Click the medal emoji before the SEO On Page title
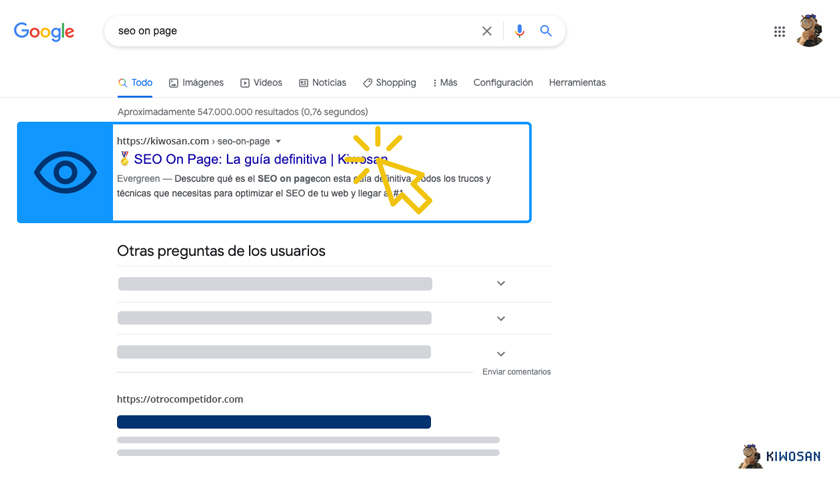840x481 pixels. click(x=124, y=159)
